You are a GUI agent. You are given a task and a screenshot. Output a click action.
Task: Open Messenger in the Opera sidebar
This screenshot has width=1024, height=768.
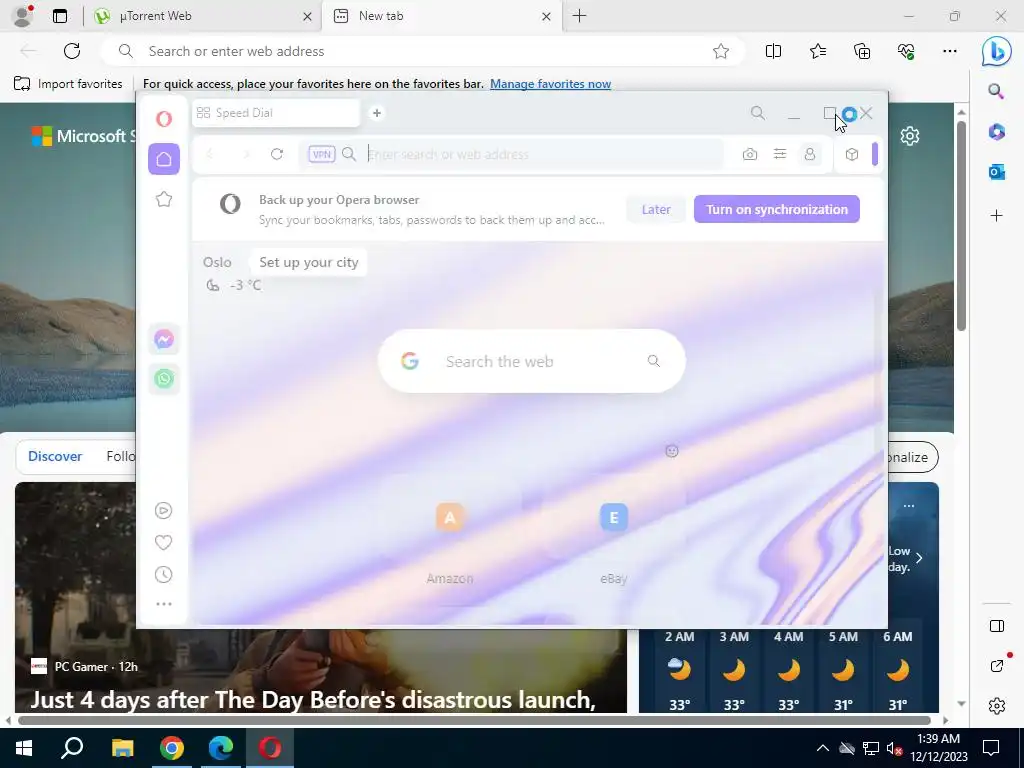pos(164,340)
